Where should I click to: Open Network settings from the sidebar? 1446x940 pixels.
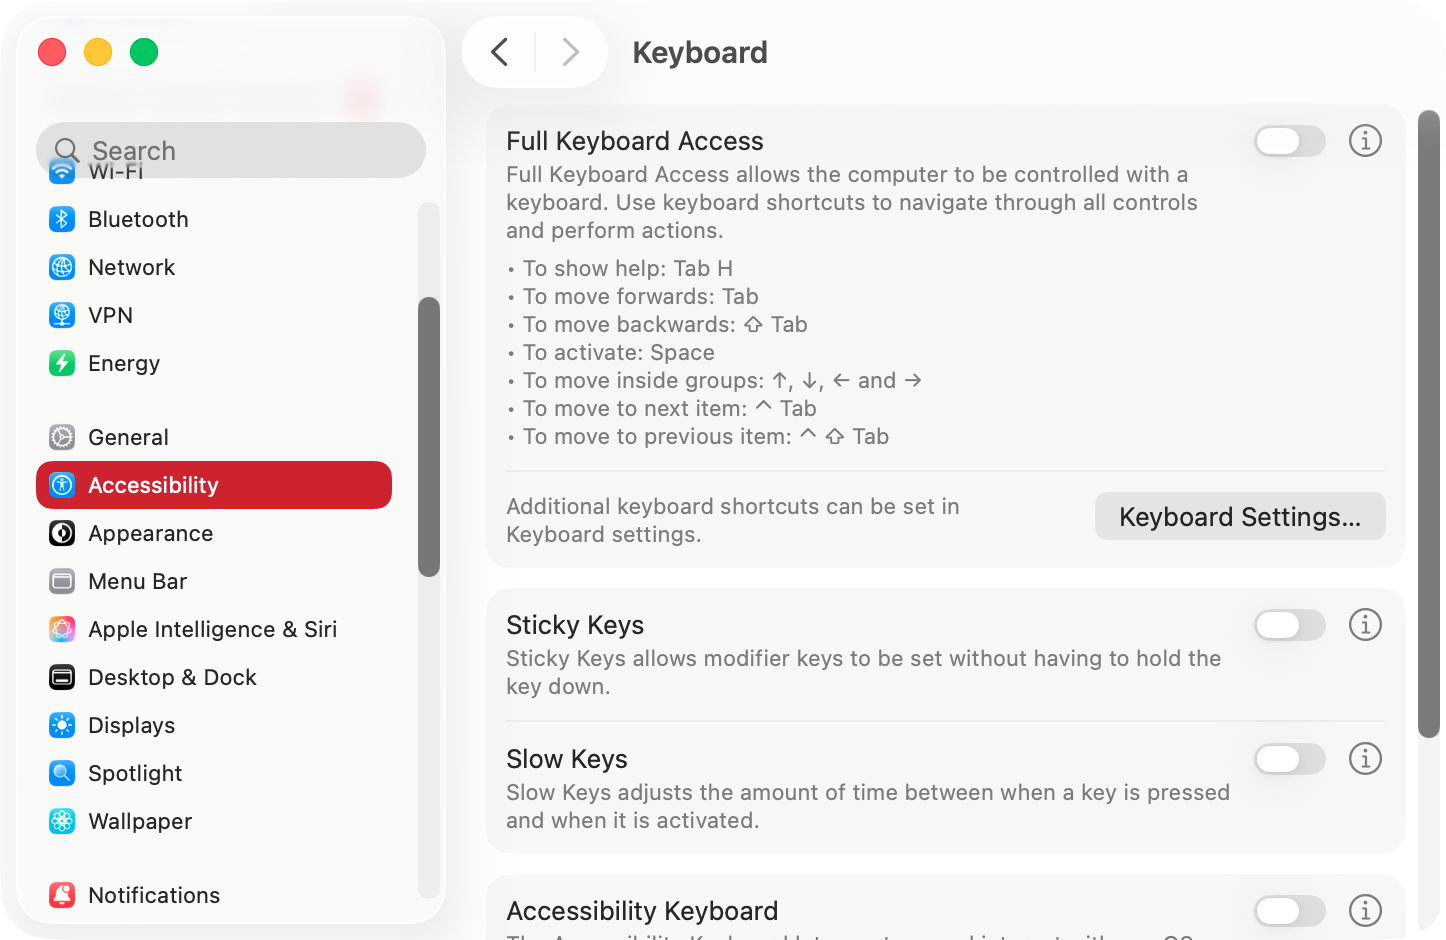[62, 267]
